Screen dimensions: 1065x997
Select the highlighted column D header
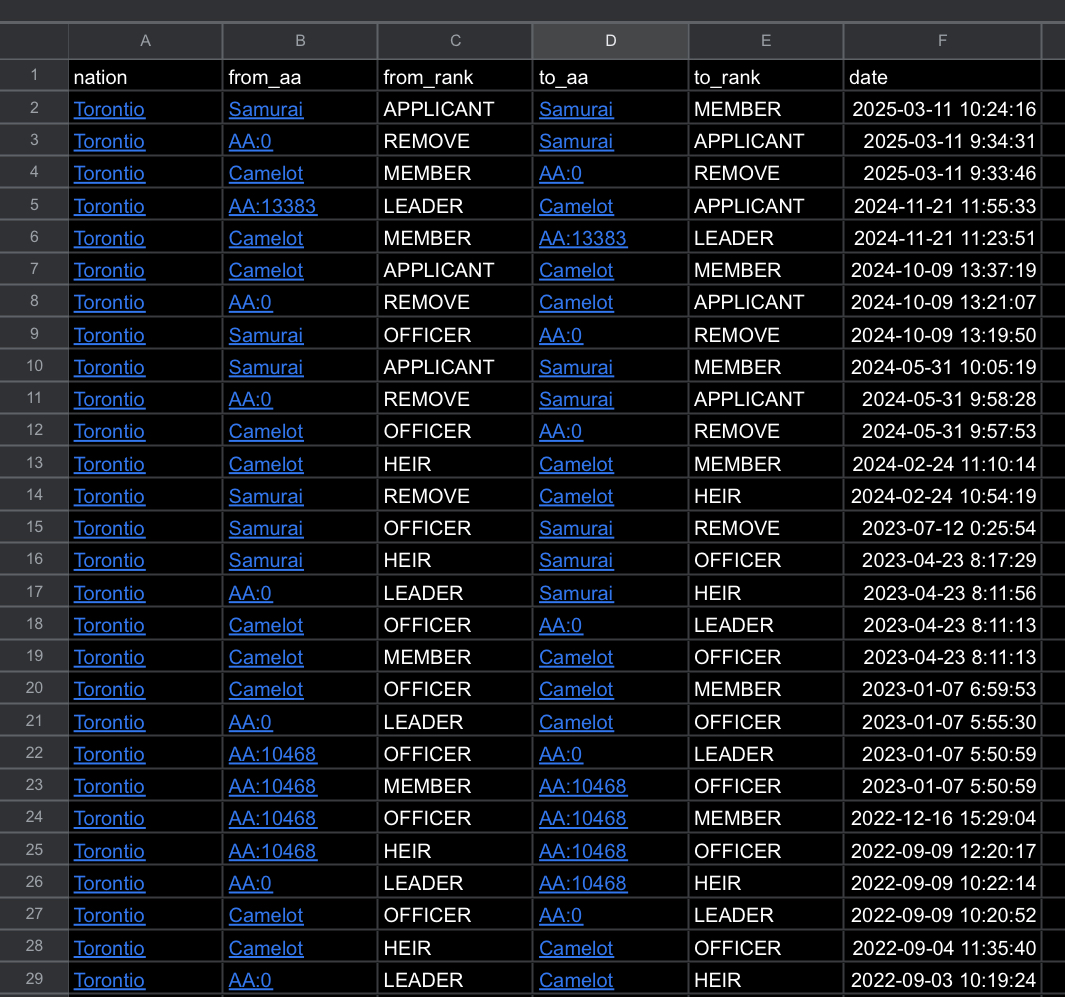611,41
